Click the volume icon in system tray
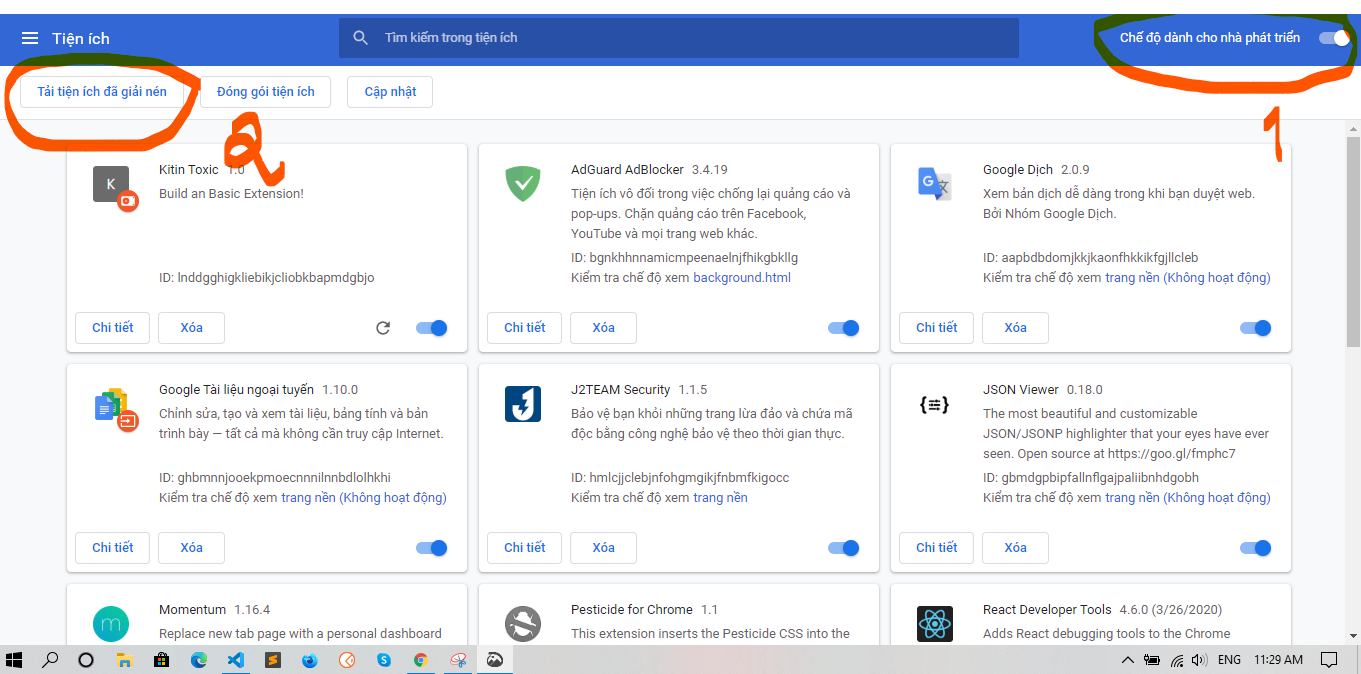 pyautogui.click(x=1199, y=660)
